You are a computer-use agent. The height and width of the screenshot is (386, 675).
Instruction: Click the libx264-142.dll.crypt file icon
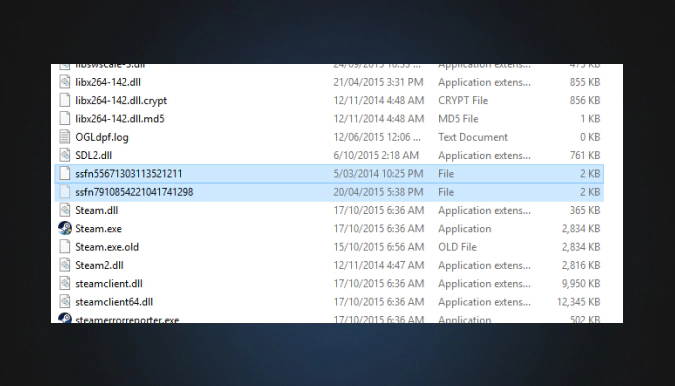65,100
